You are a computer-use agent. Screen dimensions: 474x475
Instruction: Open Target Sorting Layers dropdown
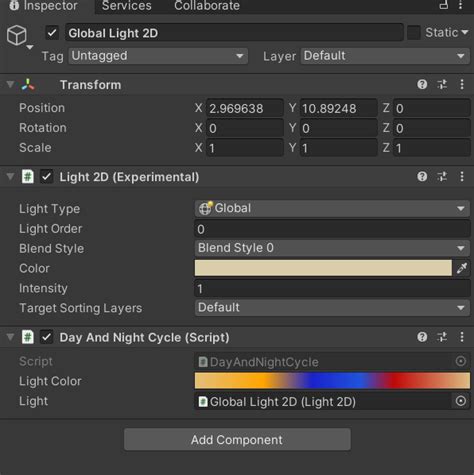[332, 307]
